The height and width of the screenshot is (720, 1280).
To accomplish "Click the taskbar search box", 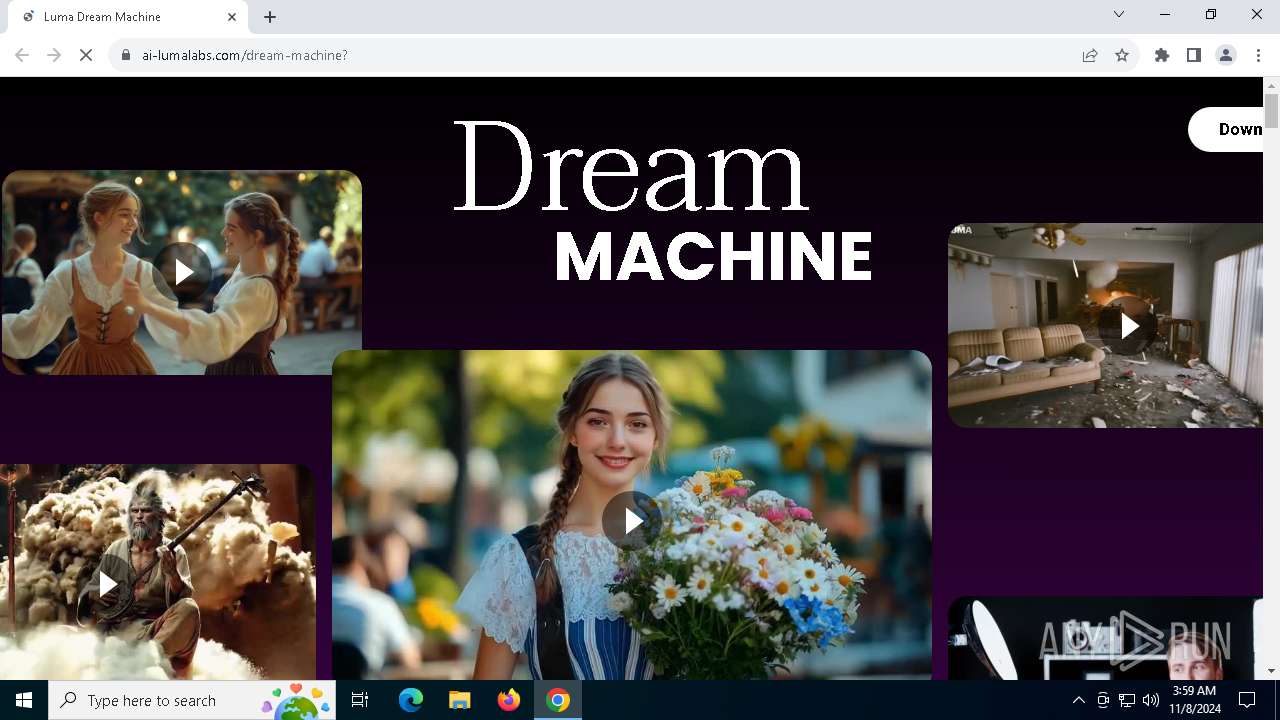I will [192, 700].
